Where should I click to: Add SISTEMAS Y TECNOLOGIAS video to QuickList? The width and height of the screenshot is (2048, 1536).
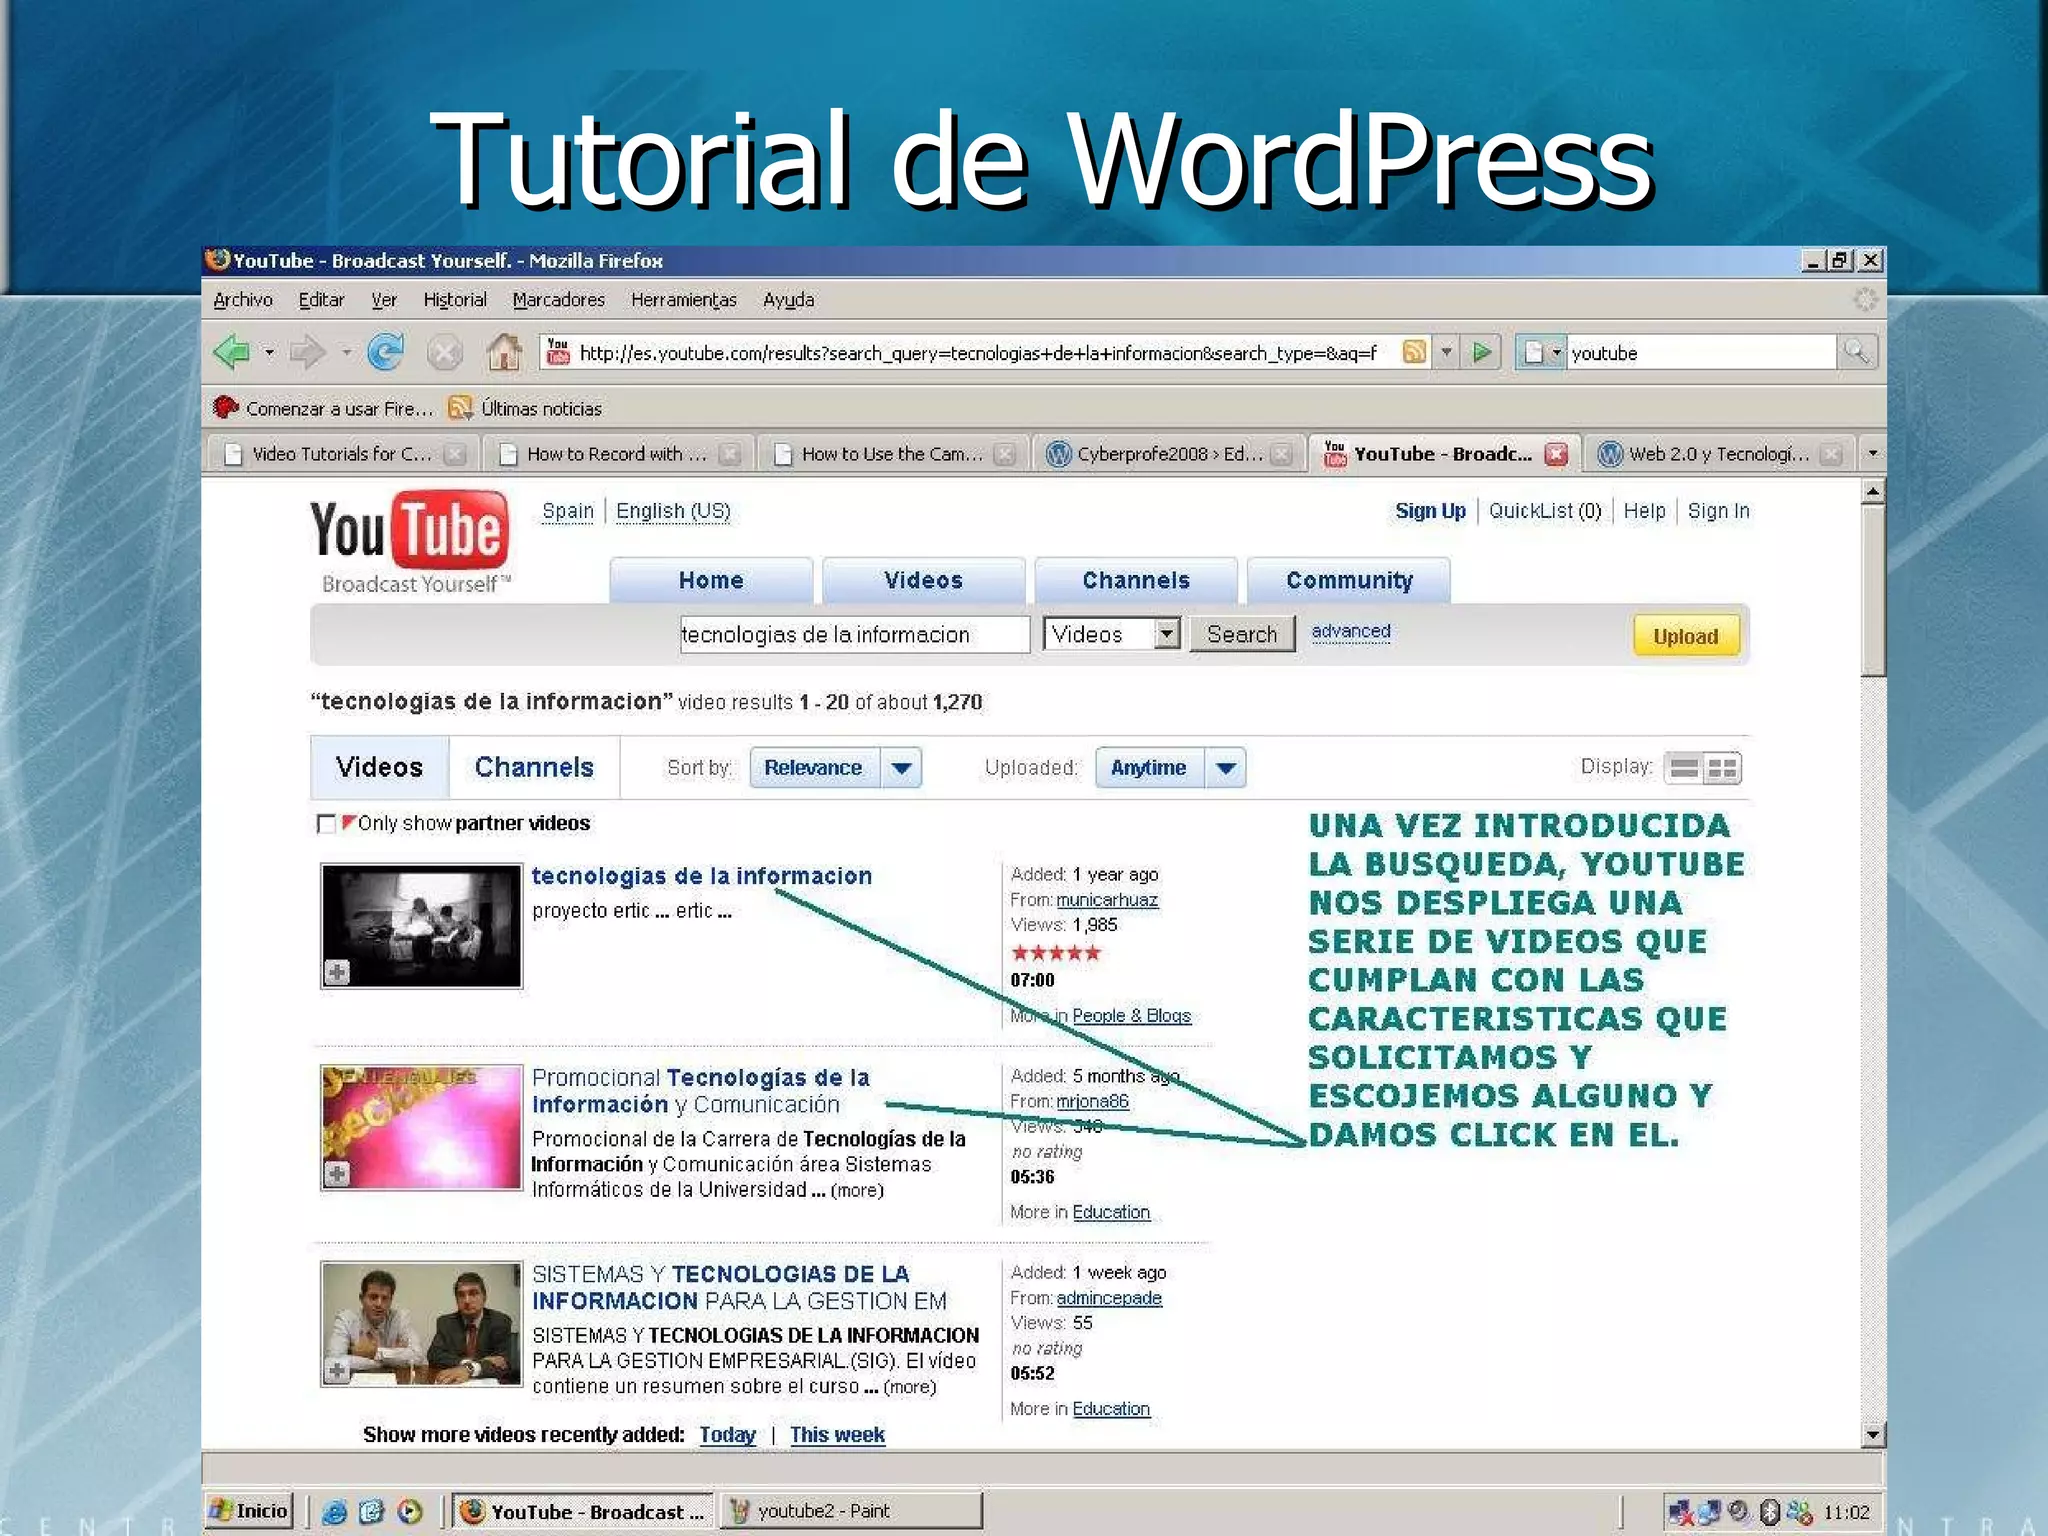click(x=337, y=1370)
